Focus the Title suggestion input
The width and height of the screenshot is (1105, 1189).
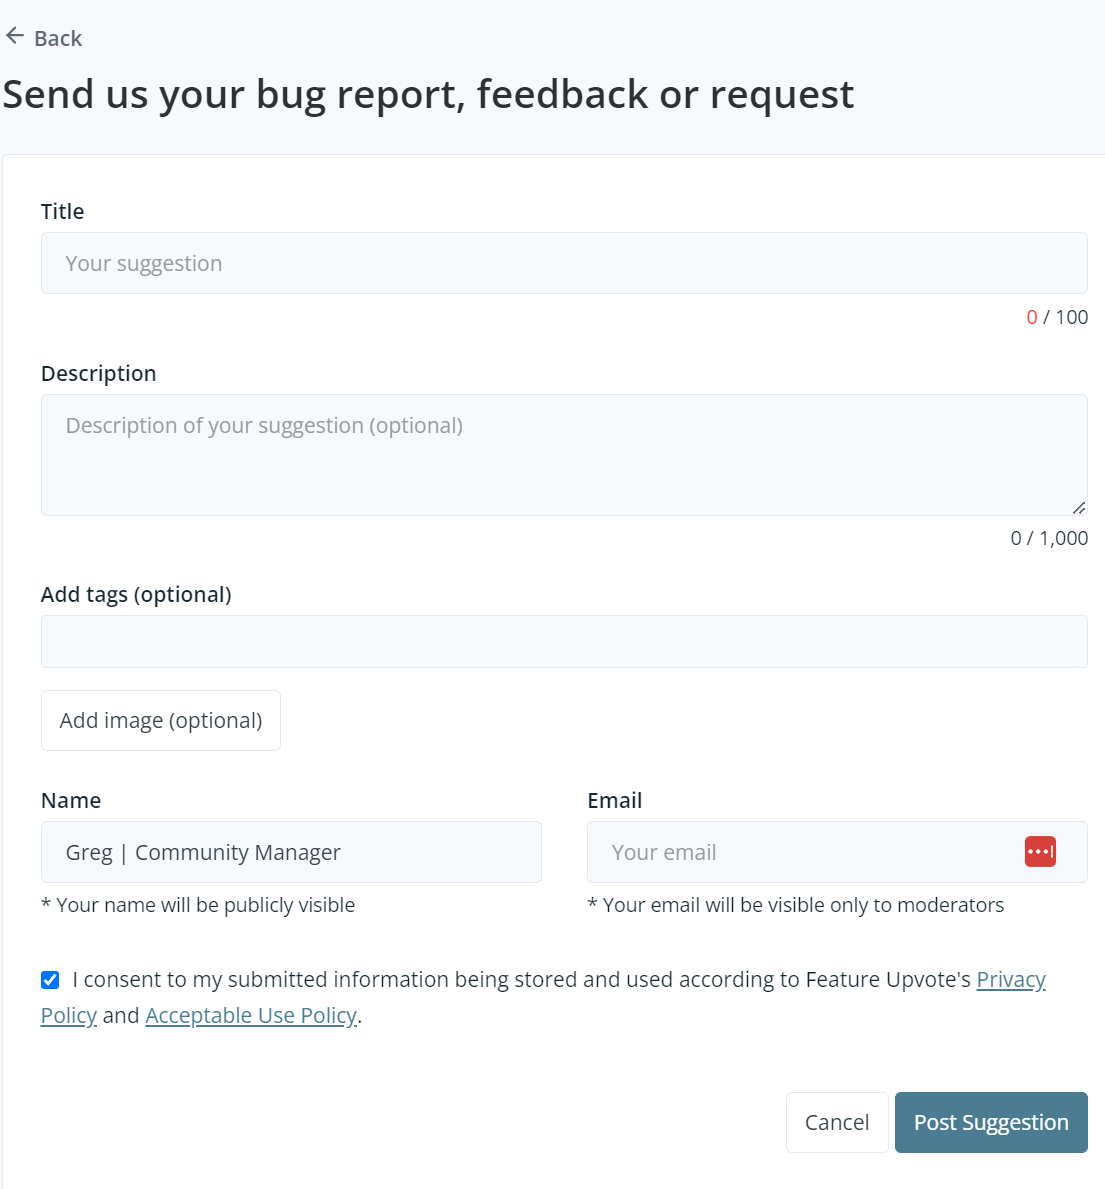[564, 264]
